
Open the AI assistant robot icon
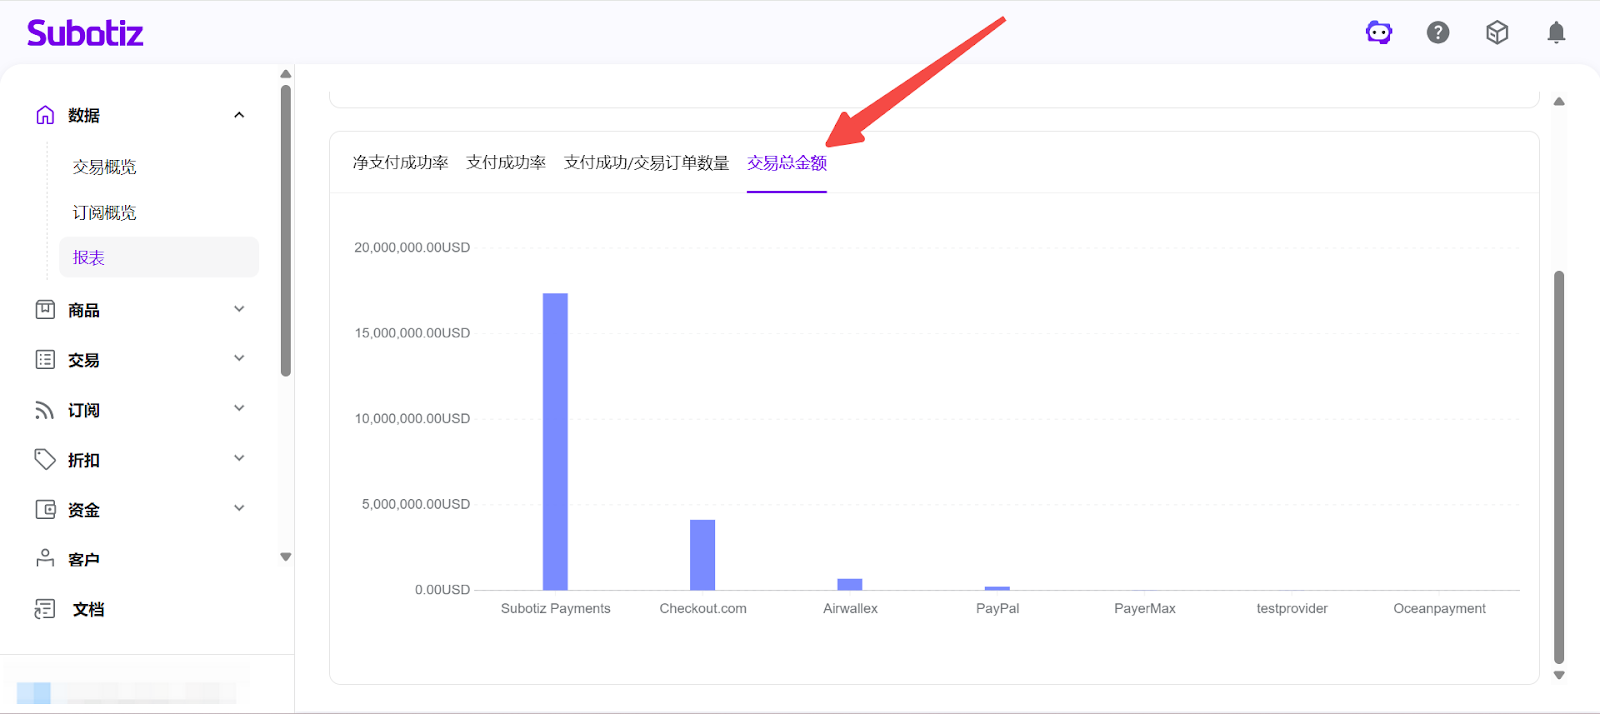pyautogui.click(x=1379, y=33)
